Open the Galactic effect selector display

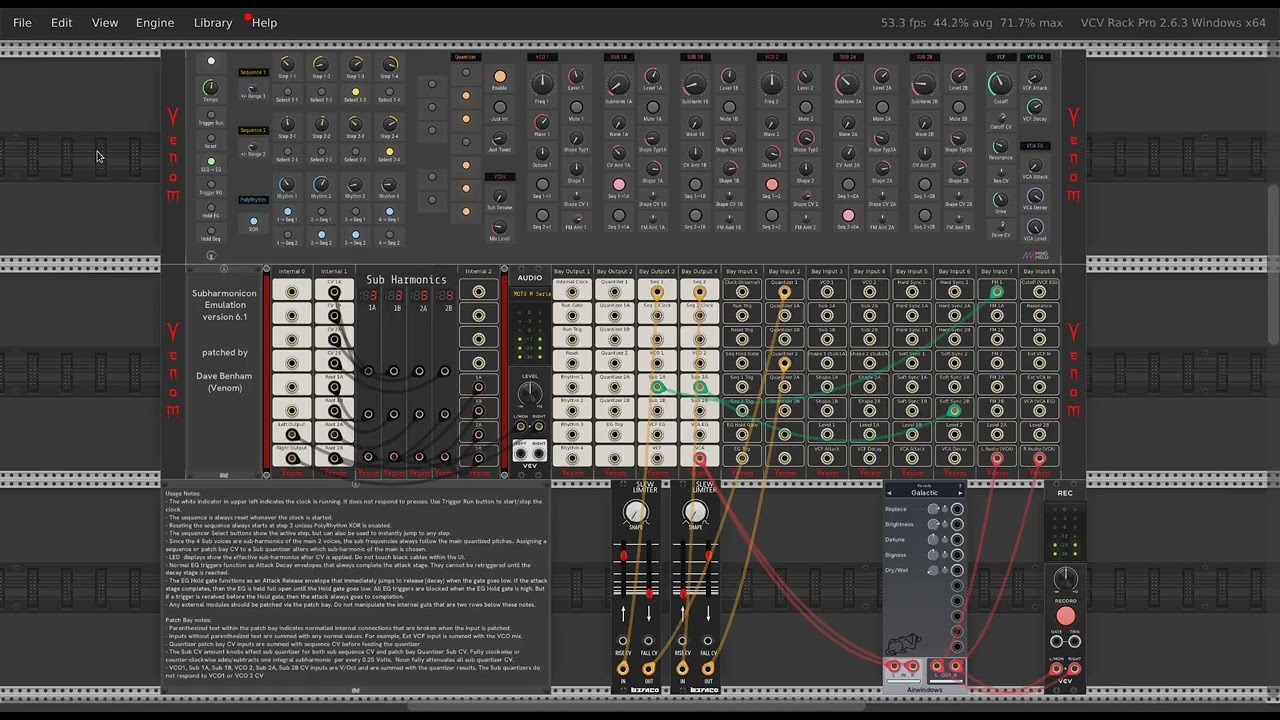tap(924, 492)
